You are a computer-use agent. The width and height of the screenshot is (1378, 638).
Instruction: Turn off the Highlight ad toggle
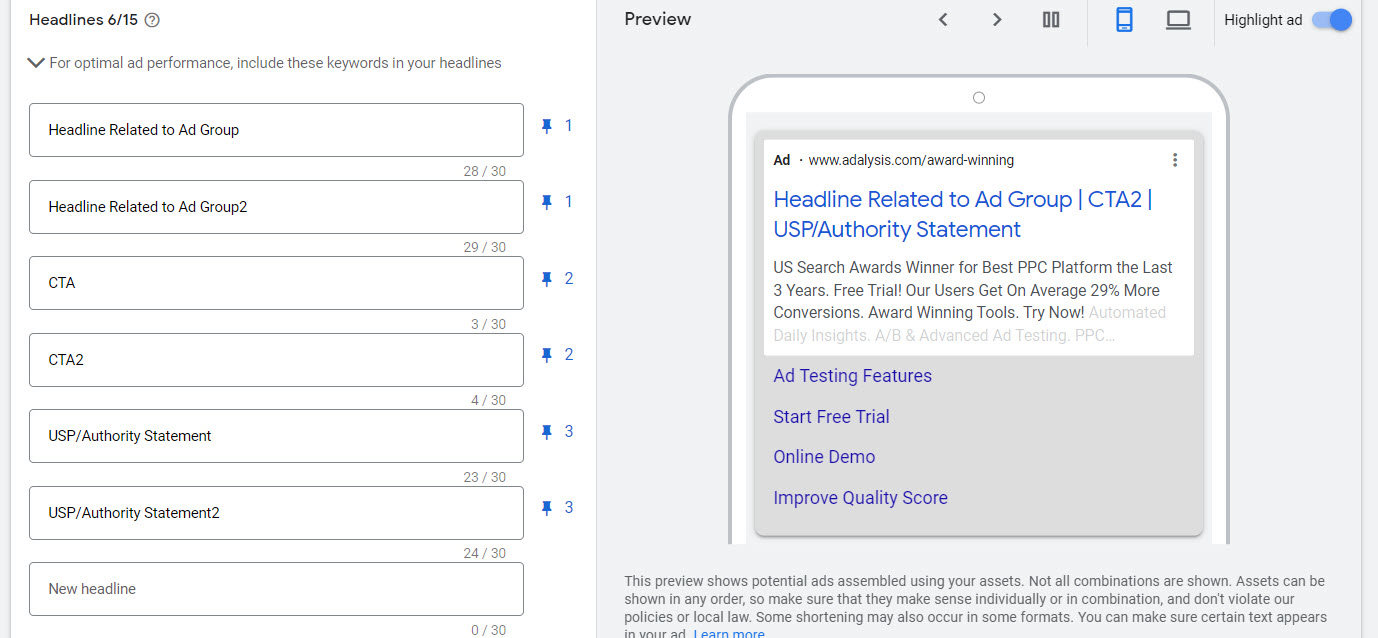[1331, 20]
